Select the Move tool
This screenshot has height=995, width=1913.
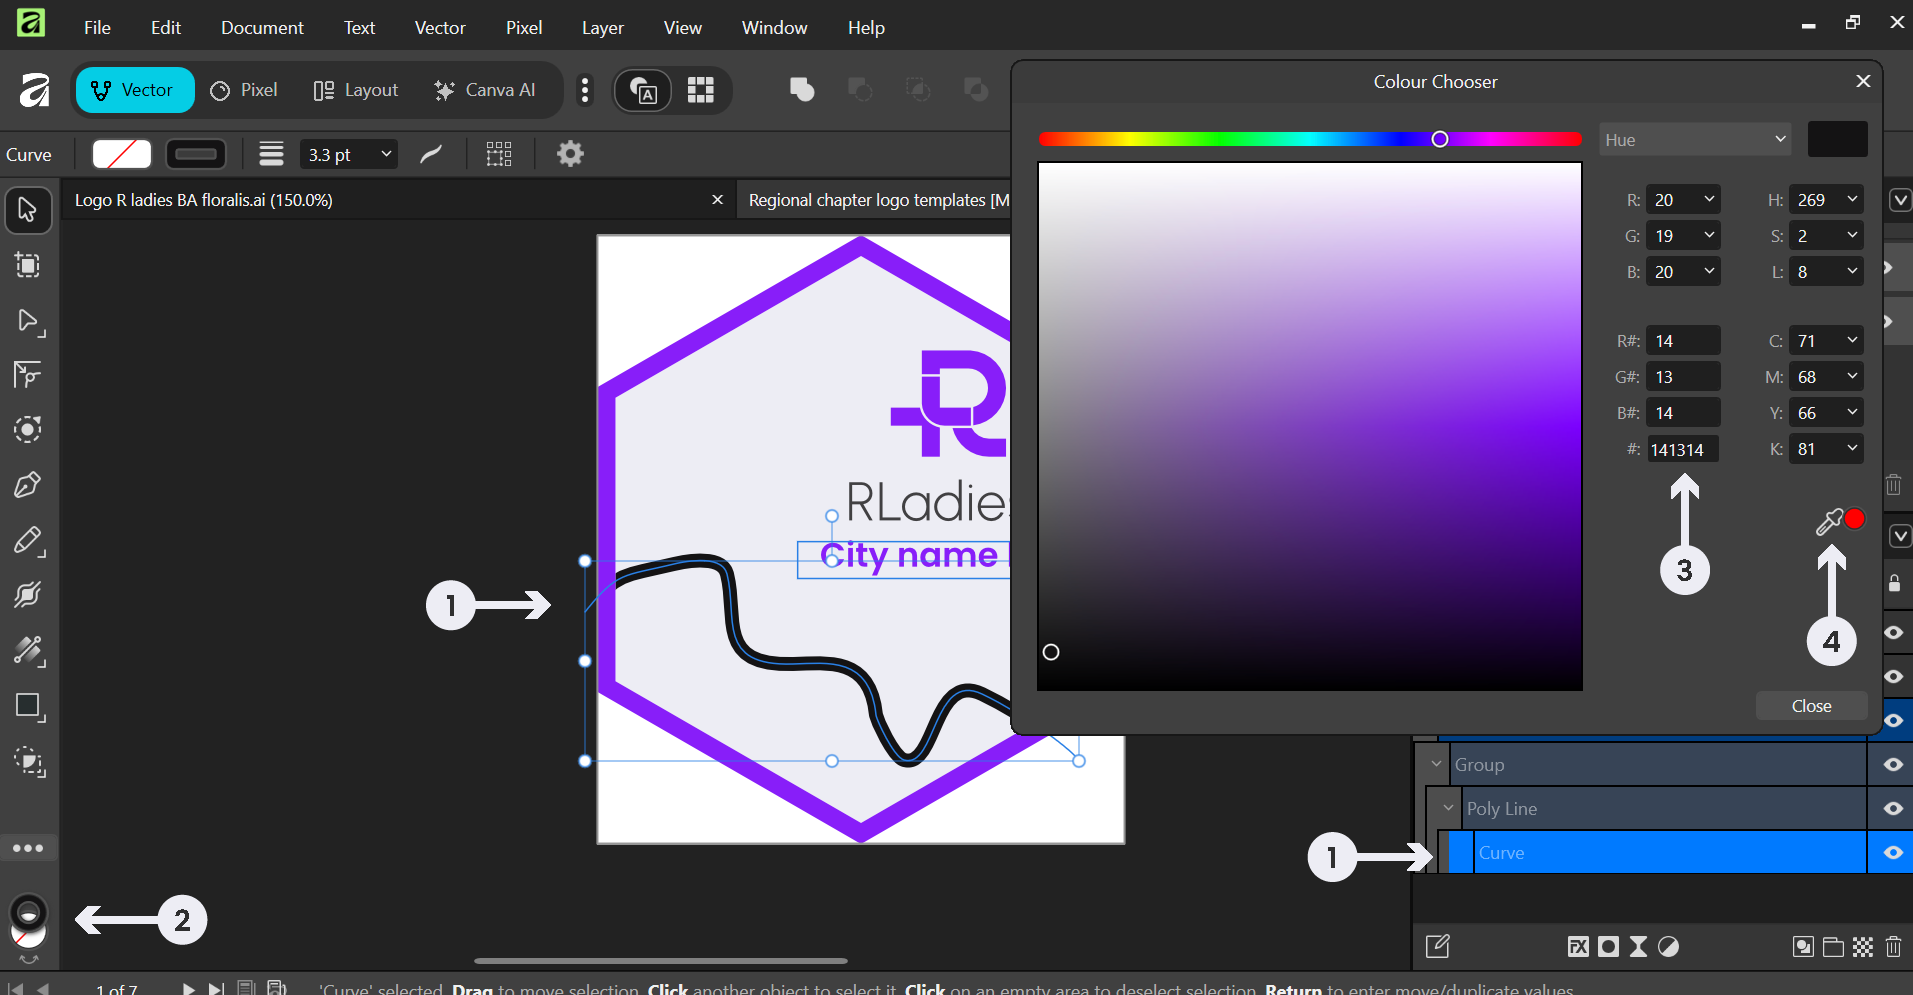tap(28, 210)
